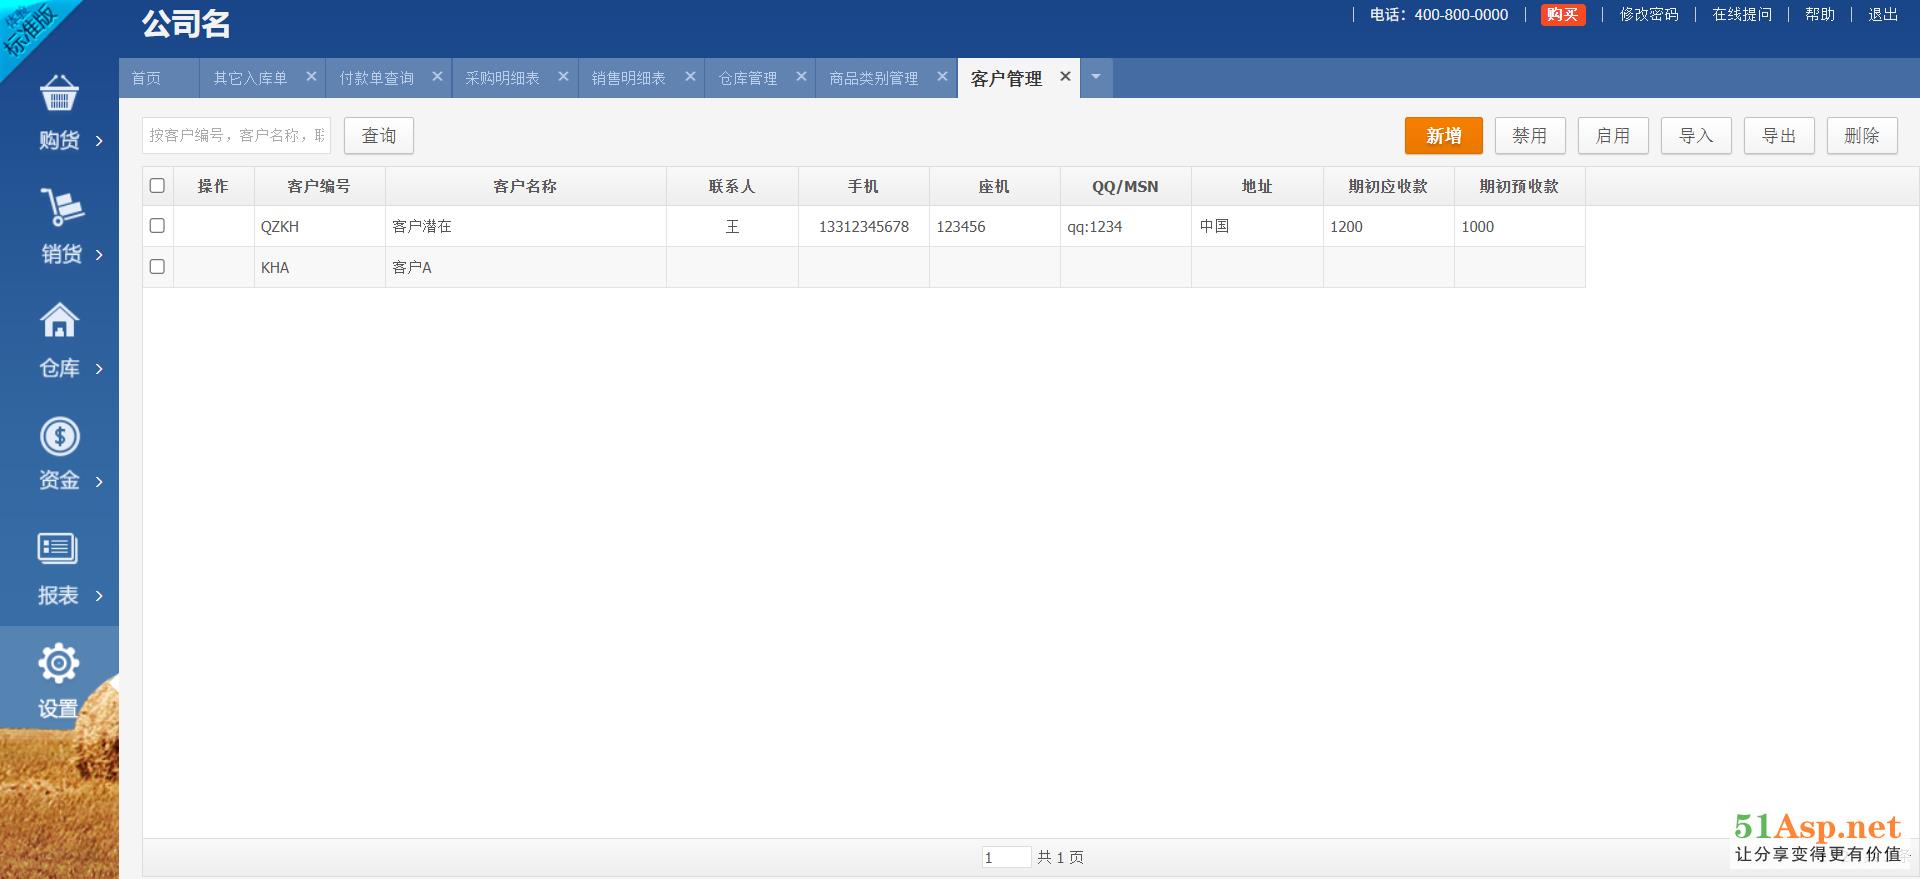Click the customer search input field
The height and width of the screenshot is (879, 1920).
coord(236,136)
